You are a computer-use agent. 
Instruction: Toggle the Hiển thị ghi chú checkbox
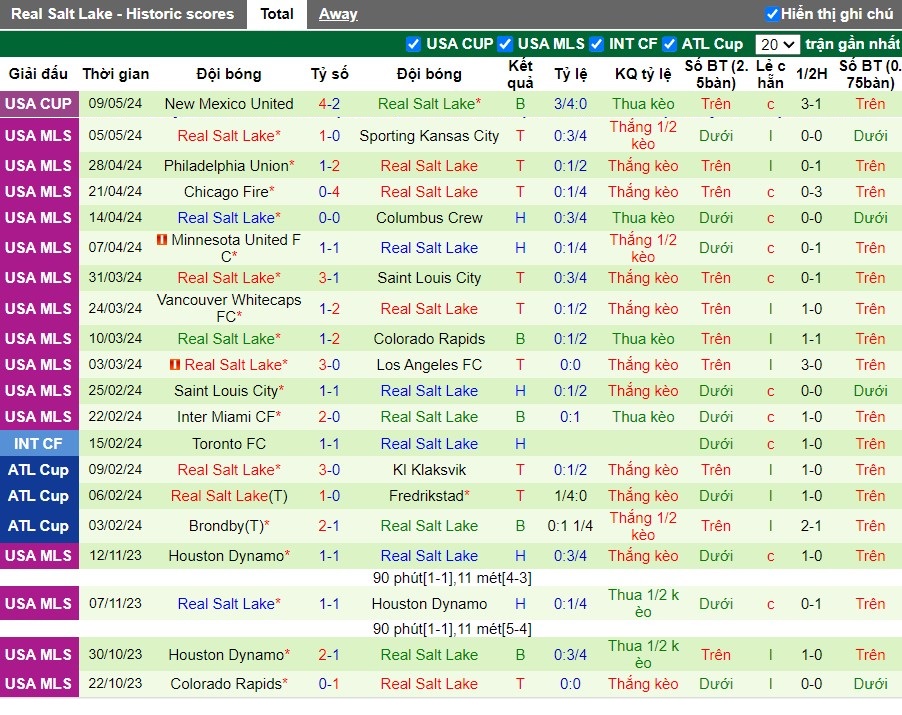tap(771, 14)
